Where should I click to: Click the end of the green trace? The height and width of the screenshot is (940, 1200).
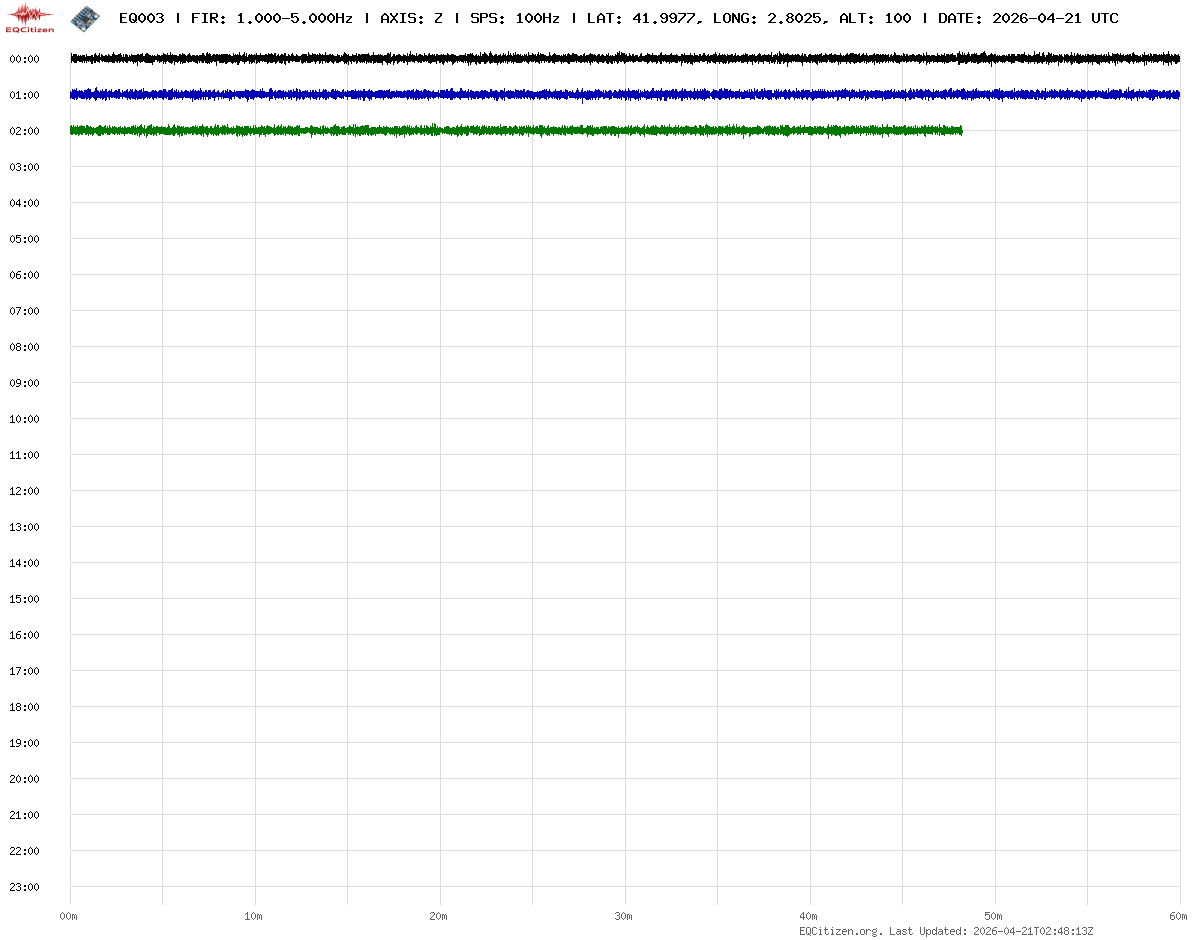tap(960, 130)
